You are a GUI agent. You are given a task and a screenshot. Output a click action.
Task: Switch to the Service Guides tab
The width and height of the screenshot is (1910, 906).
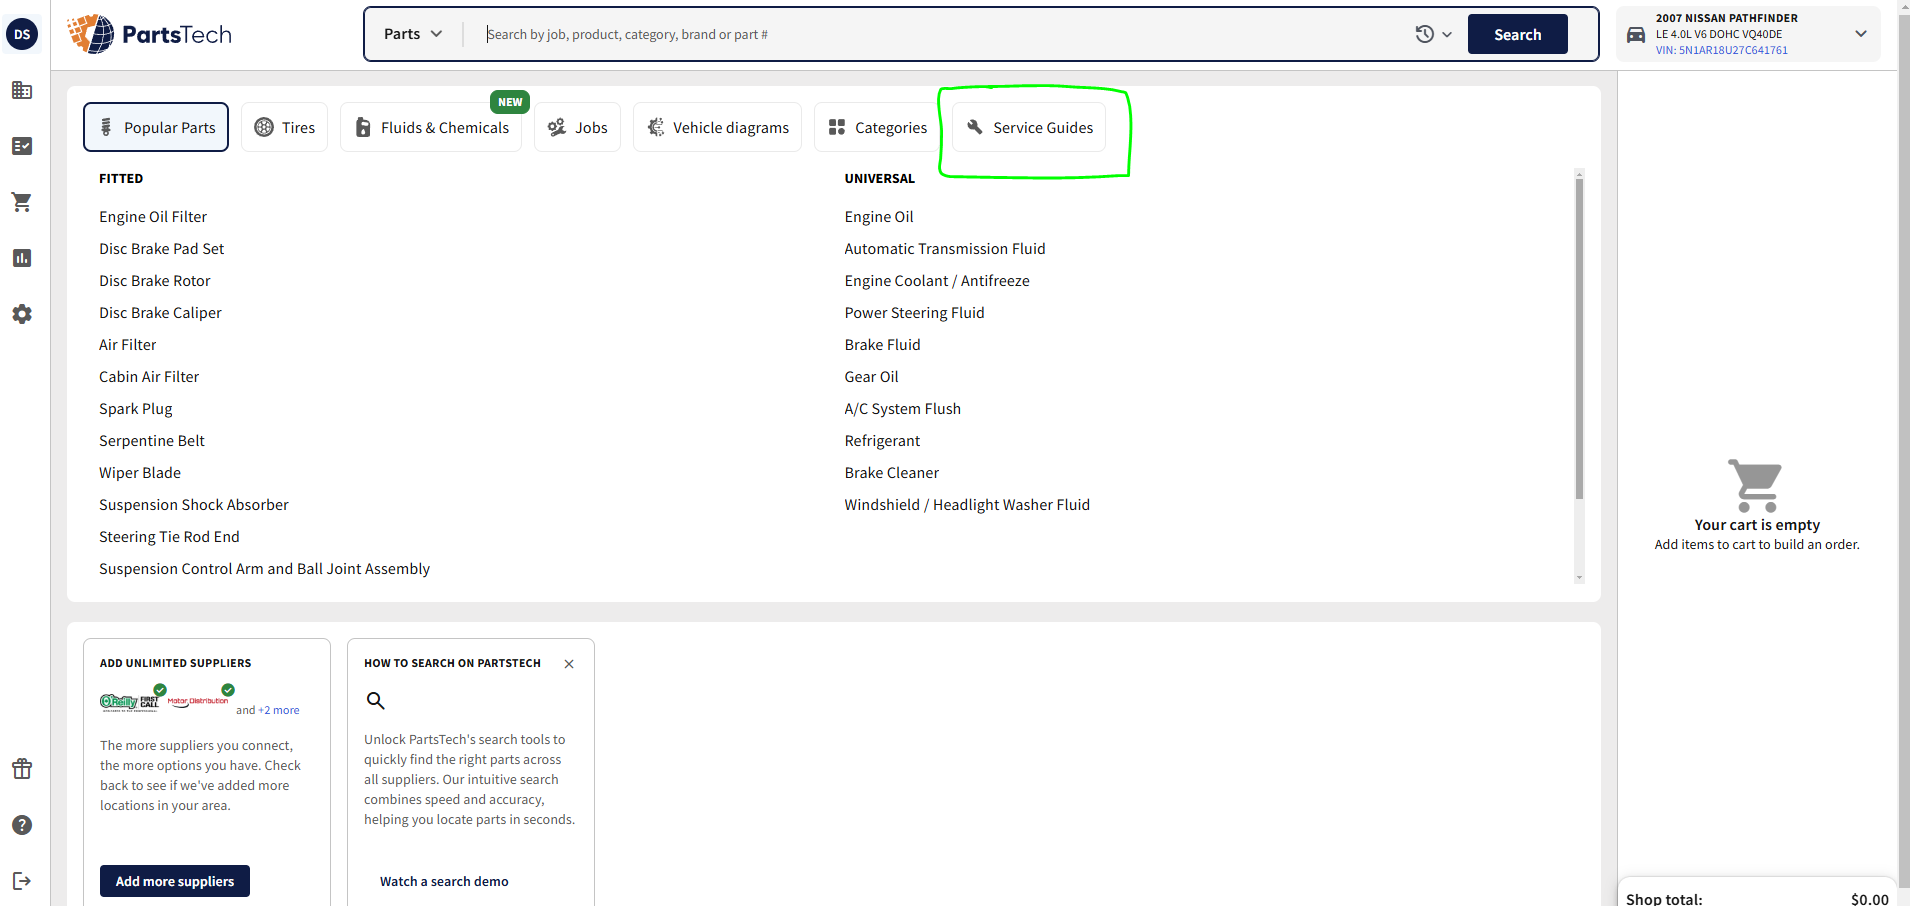1029,128
